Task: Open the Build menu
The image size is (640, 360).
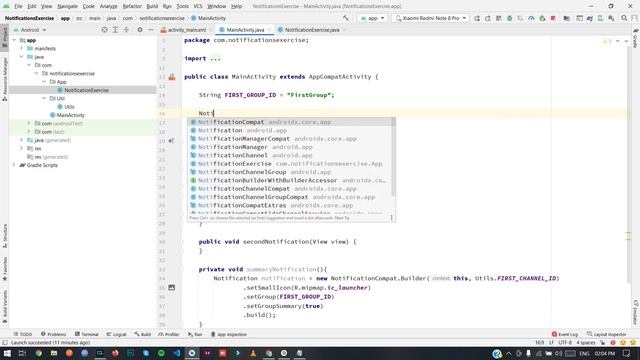Action: click(x=152, y=6)
